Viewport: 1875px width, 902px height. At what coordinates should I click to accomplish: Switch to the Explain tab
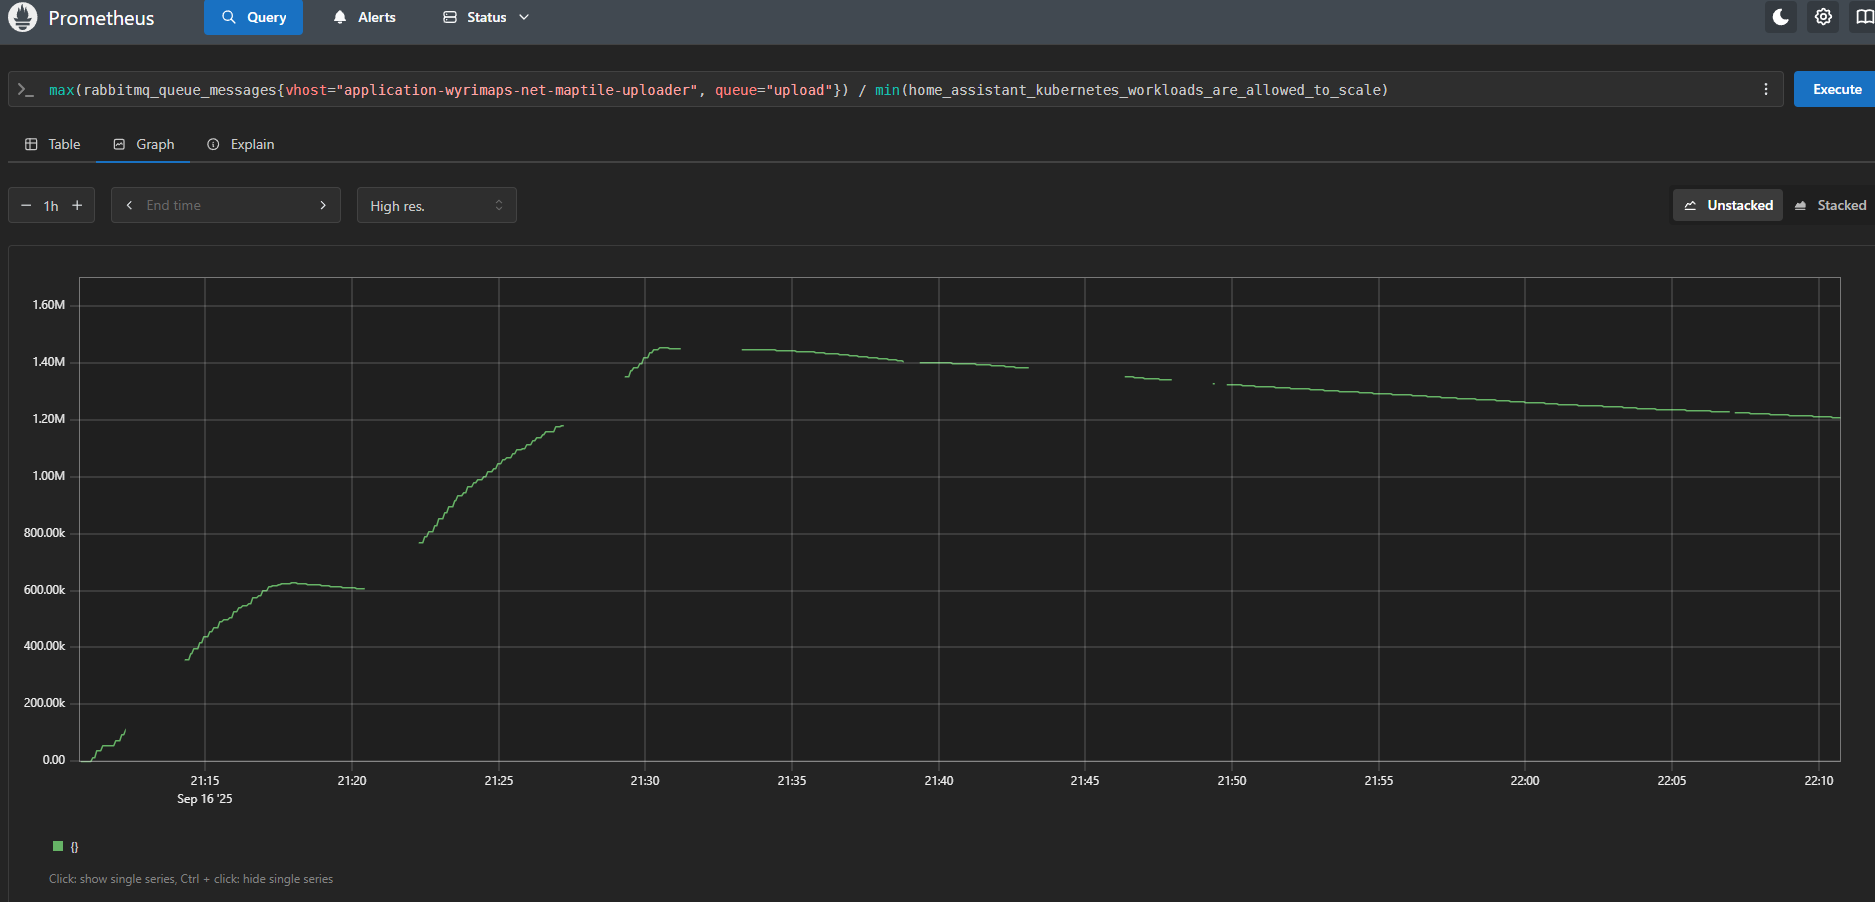[240, 144]
